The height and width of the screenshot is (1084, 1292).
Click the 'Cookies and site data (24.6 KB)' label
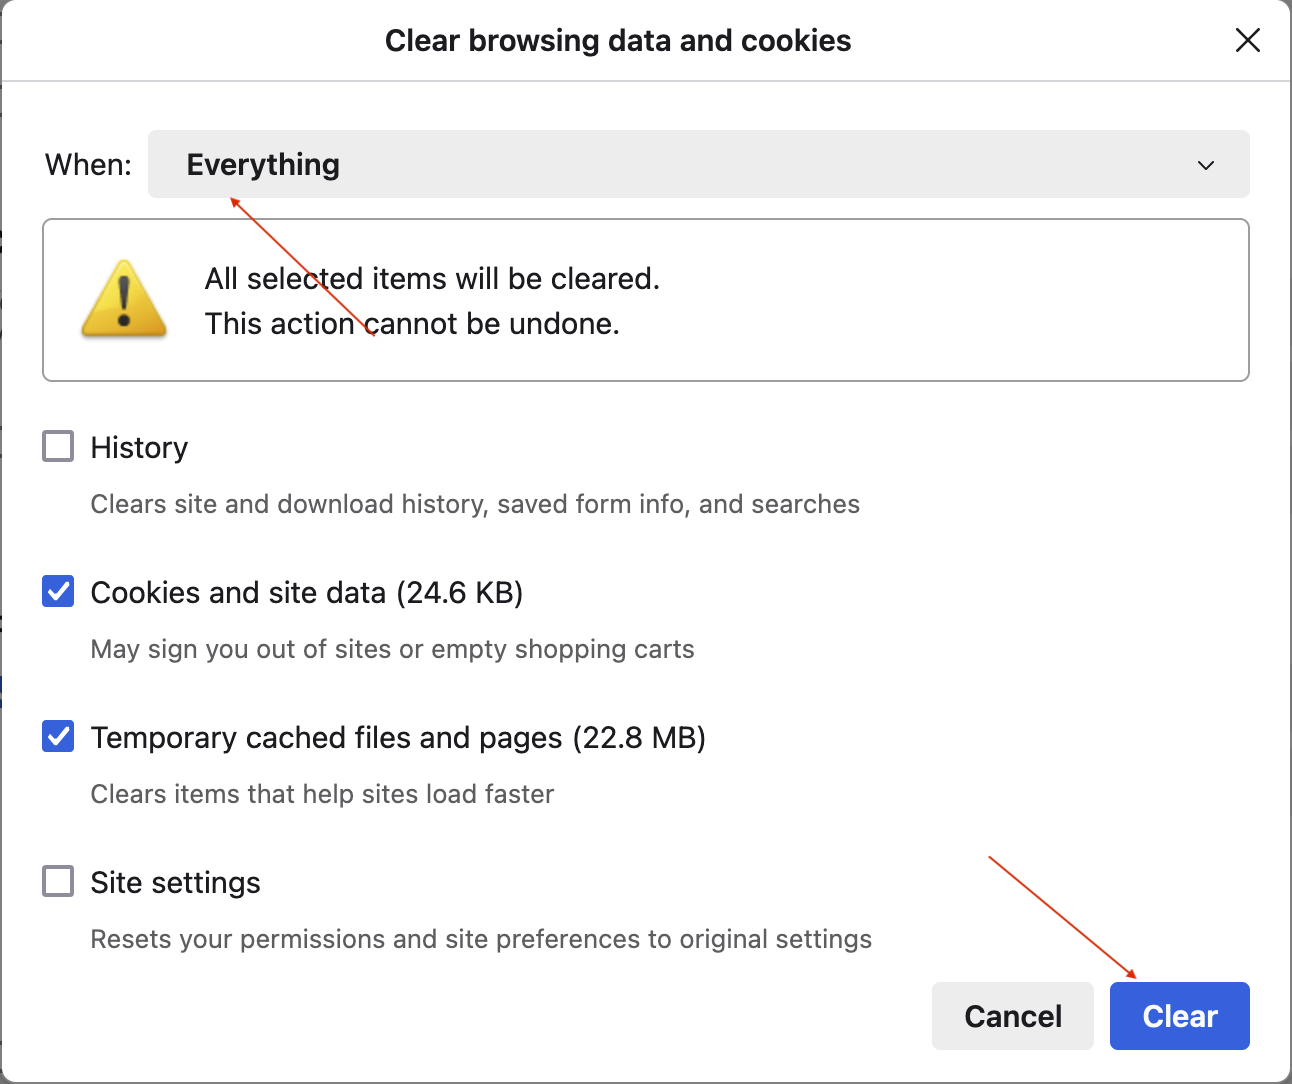pos(306,593)
